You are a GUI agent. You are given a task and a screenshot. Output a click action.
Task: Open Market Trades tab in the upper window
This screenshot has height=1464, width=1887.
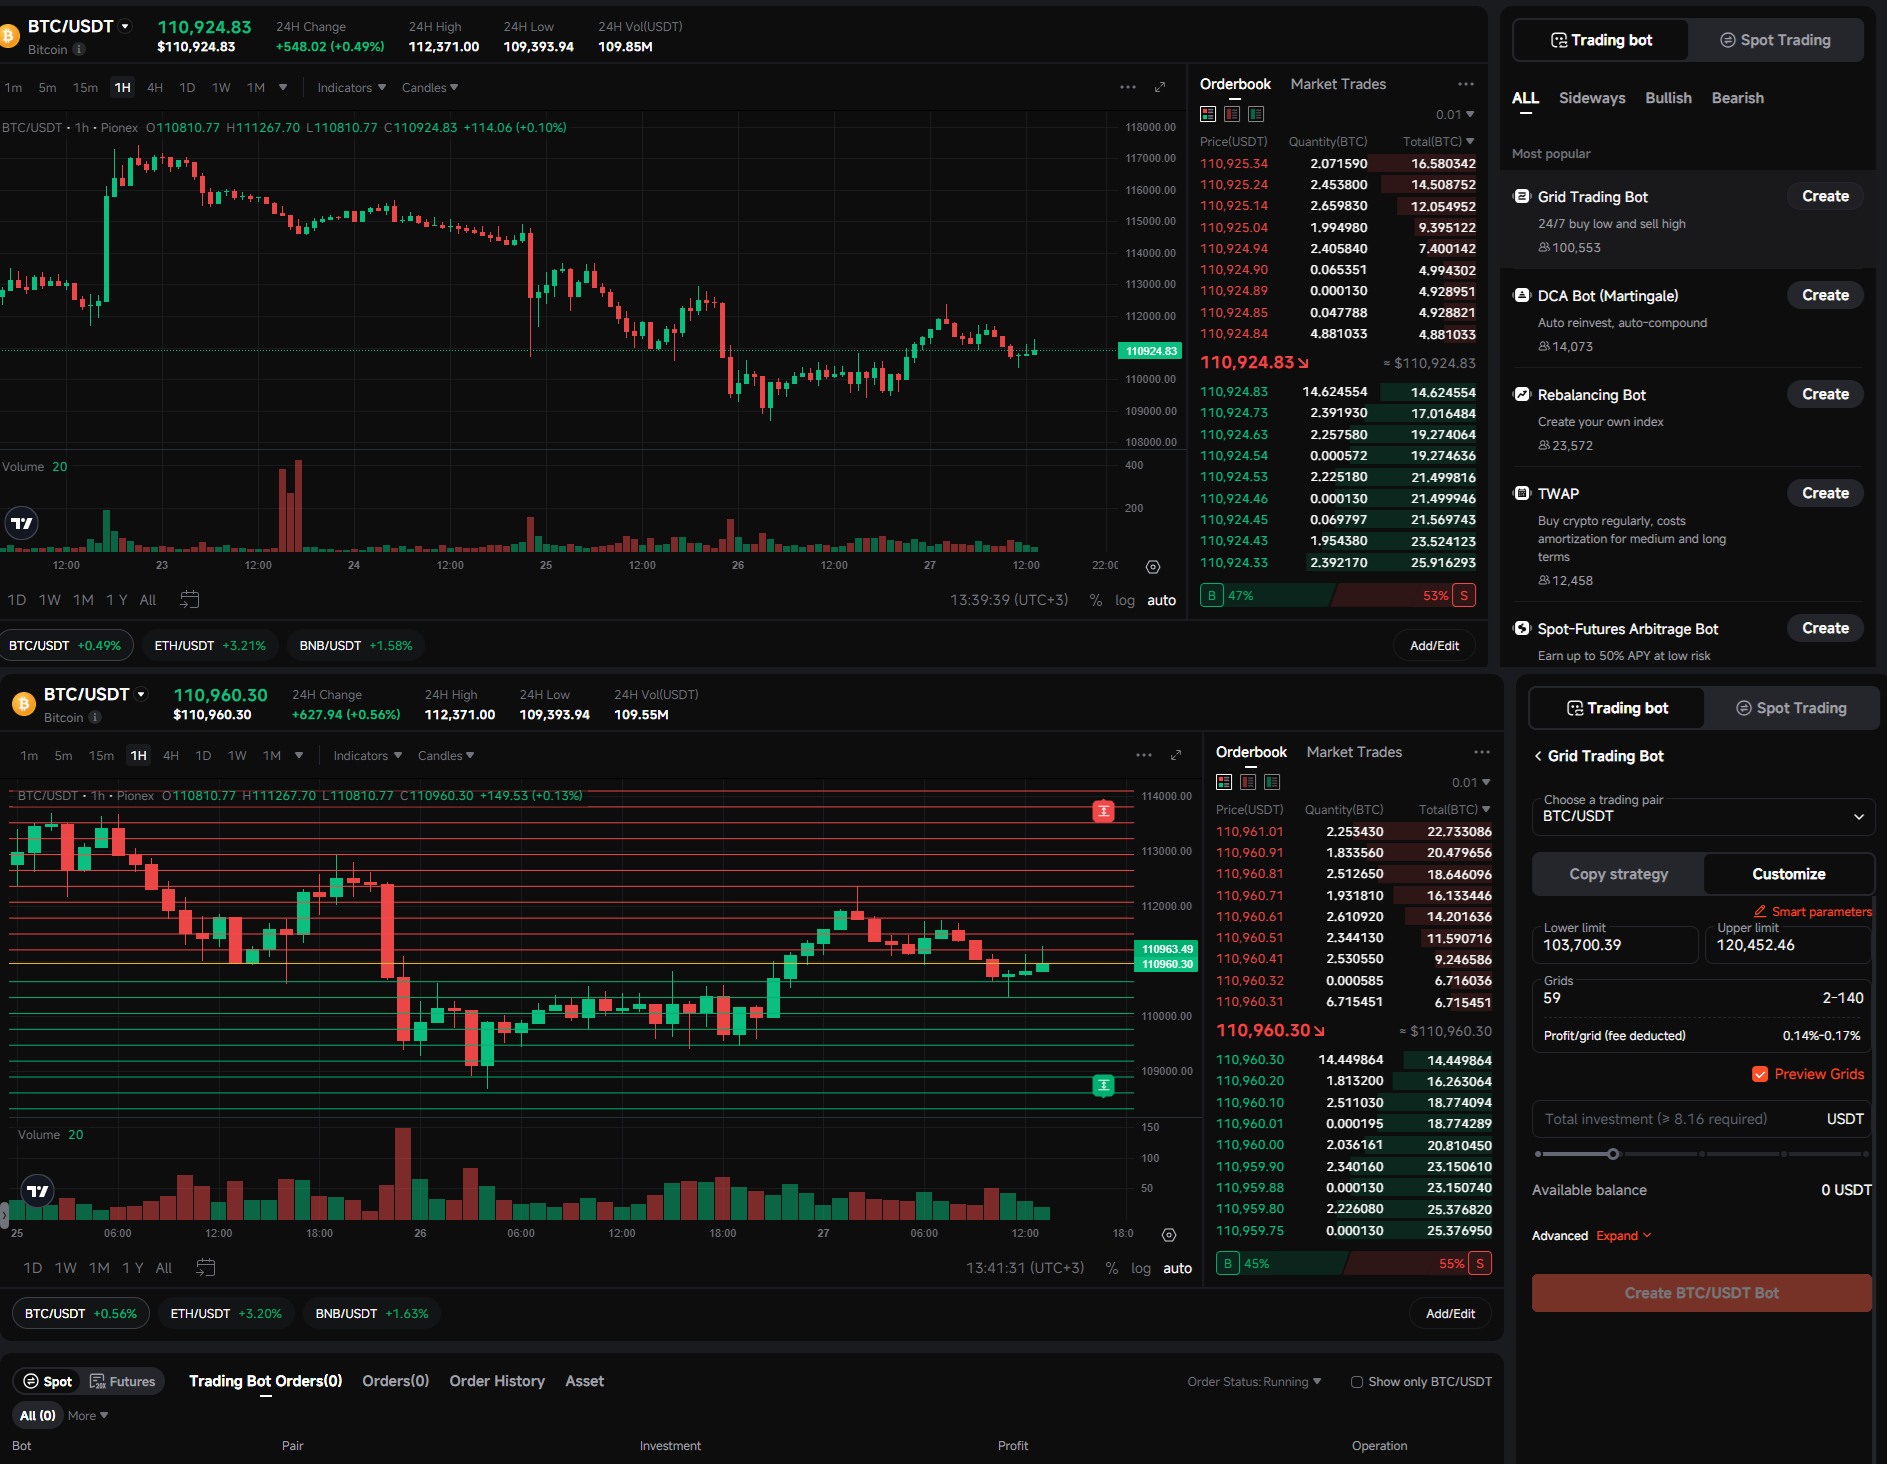[1338, 84]
